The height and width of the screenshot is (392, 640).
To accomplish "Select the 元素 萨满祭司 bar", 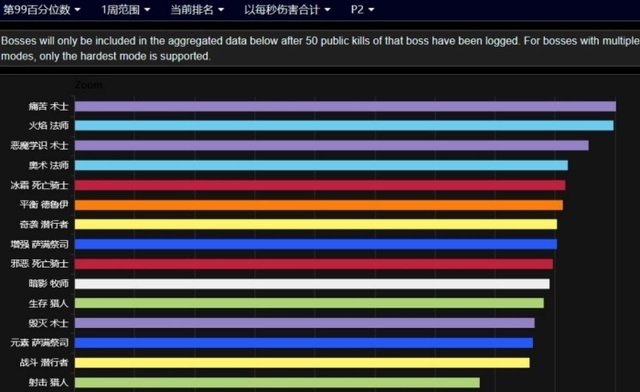I will (304, 343).
